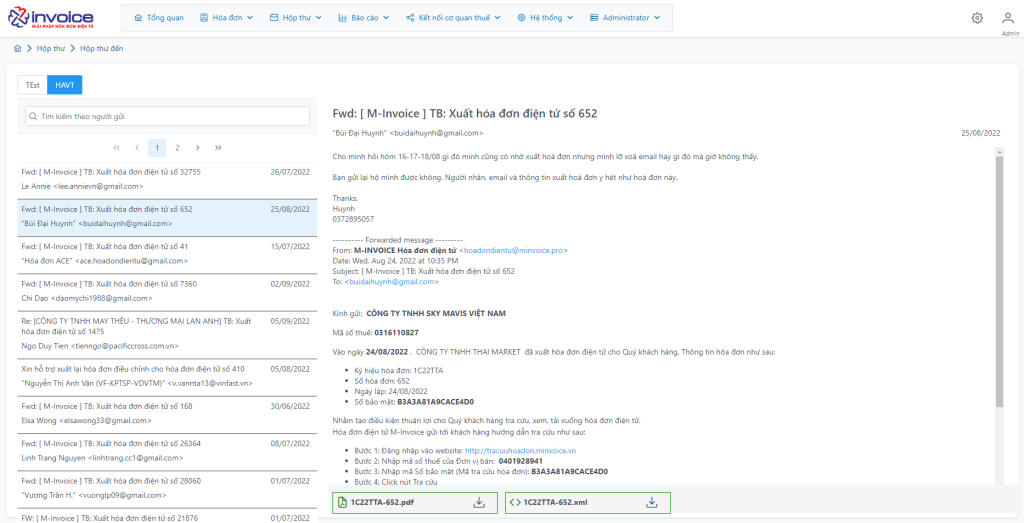Viewport: 1024px width, 523px height.
Task: Click the sender search input field
Action: pos(167,117)
